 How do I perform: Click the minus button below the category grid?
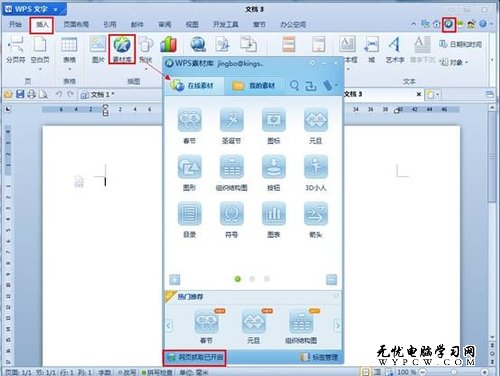pos(331,279)
